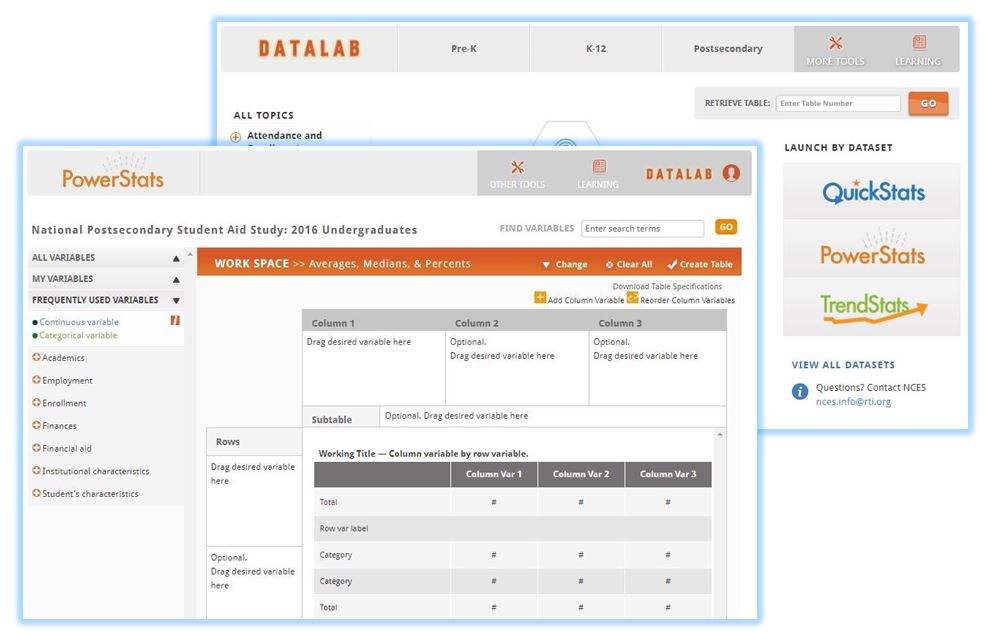Click the Download Table Specifications link

(x=668, y=285)
